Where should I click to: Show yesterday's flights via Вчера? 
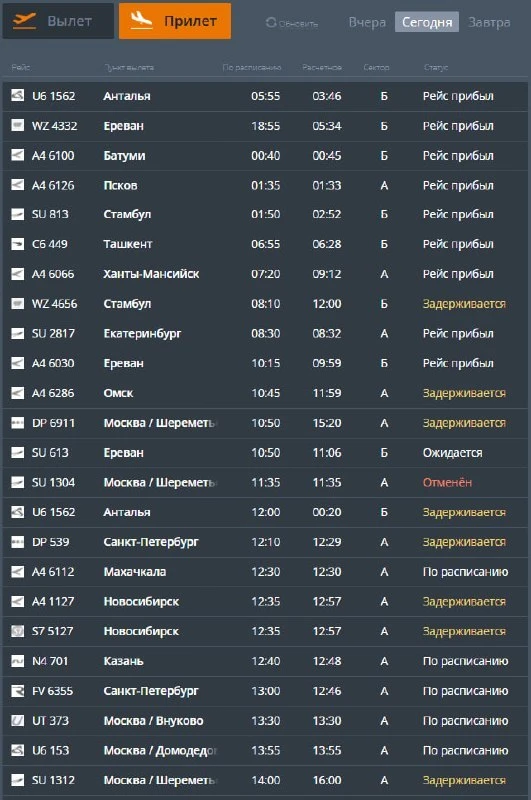[367, 22]
